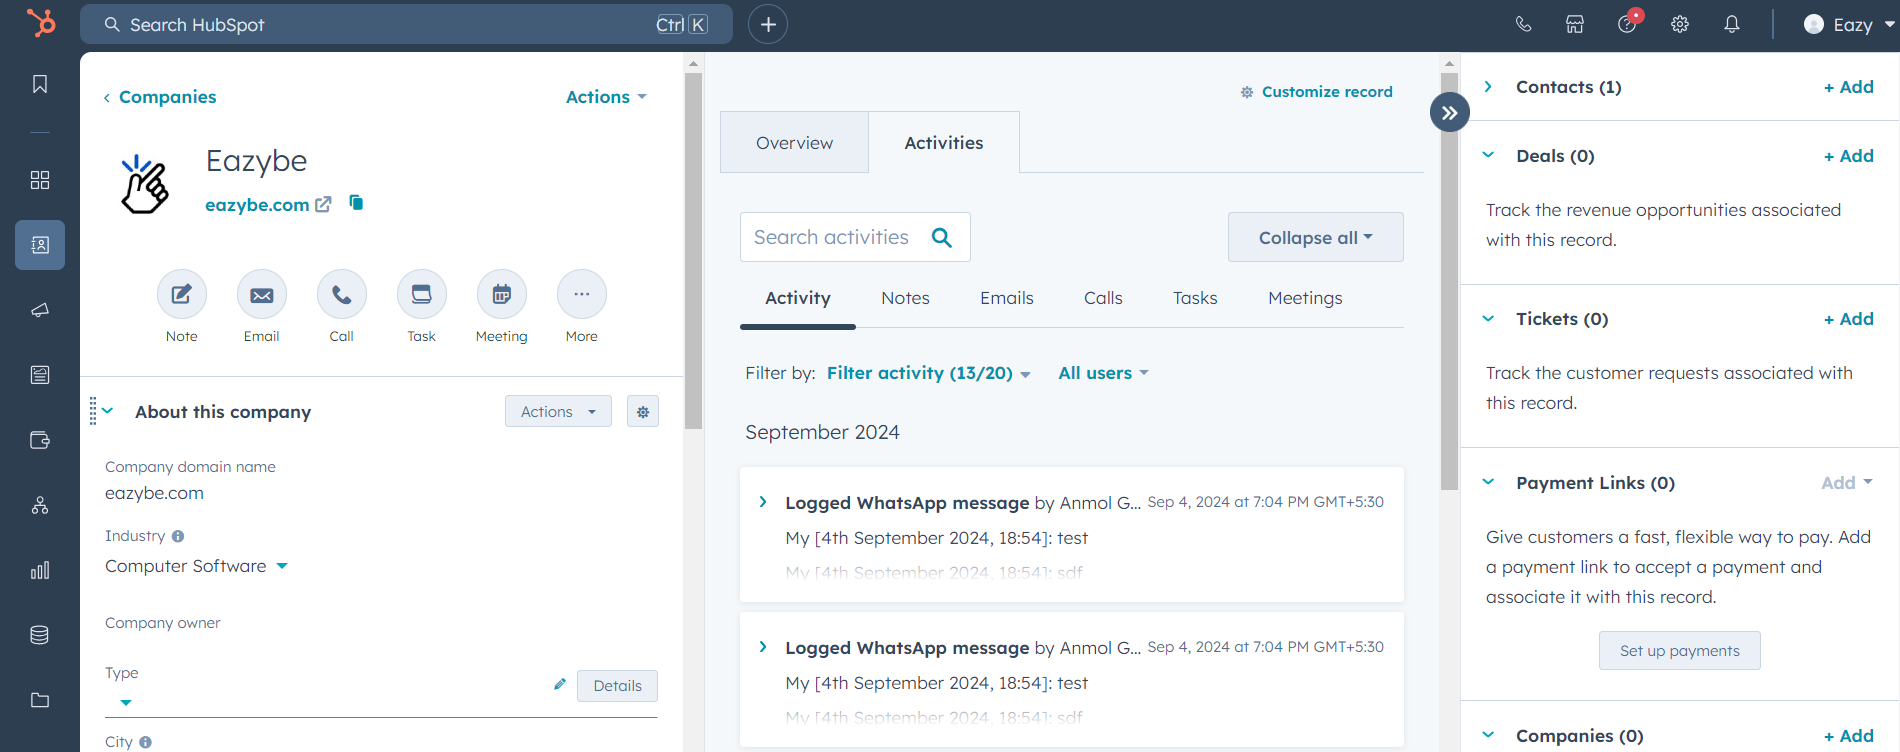Open the calling phone icon in top bar

click(x=1523, y=24)
